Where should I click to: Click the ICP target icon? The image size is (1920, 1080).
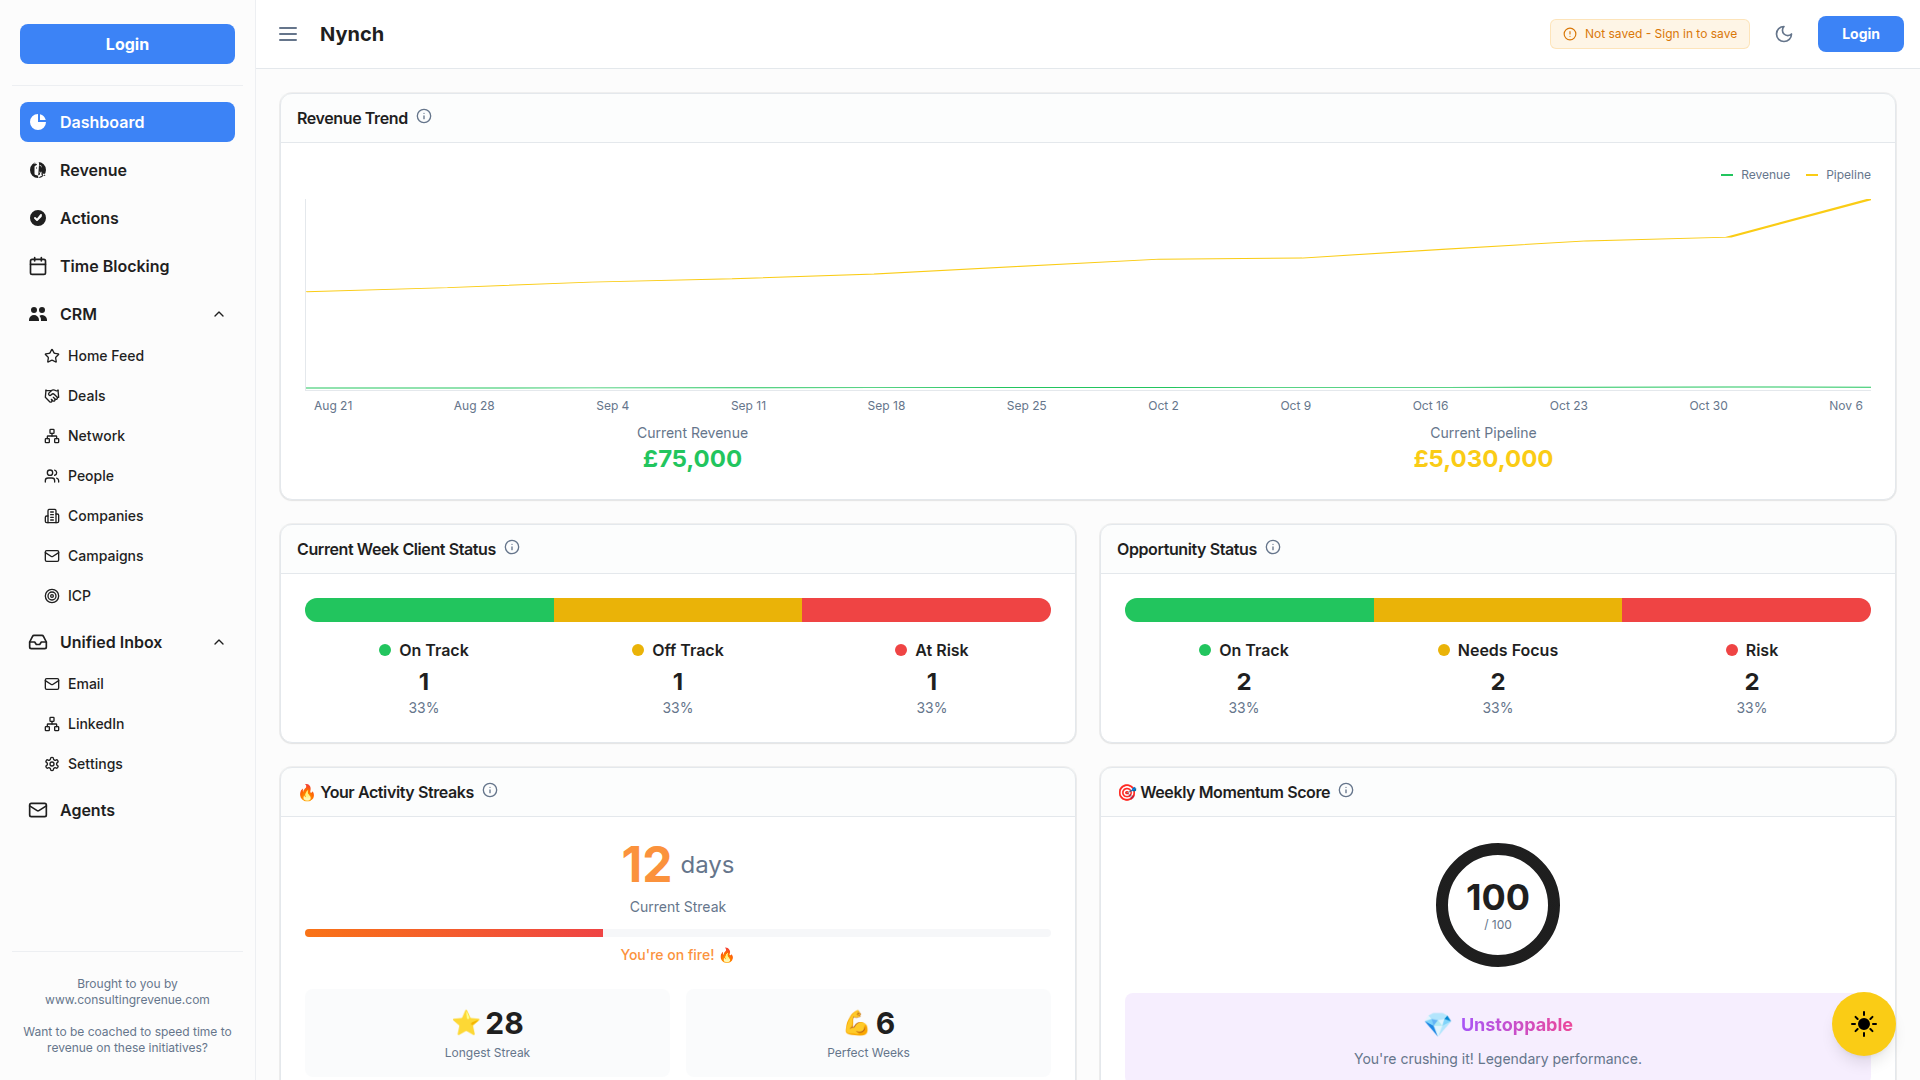point(52,596)
